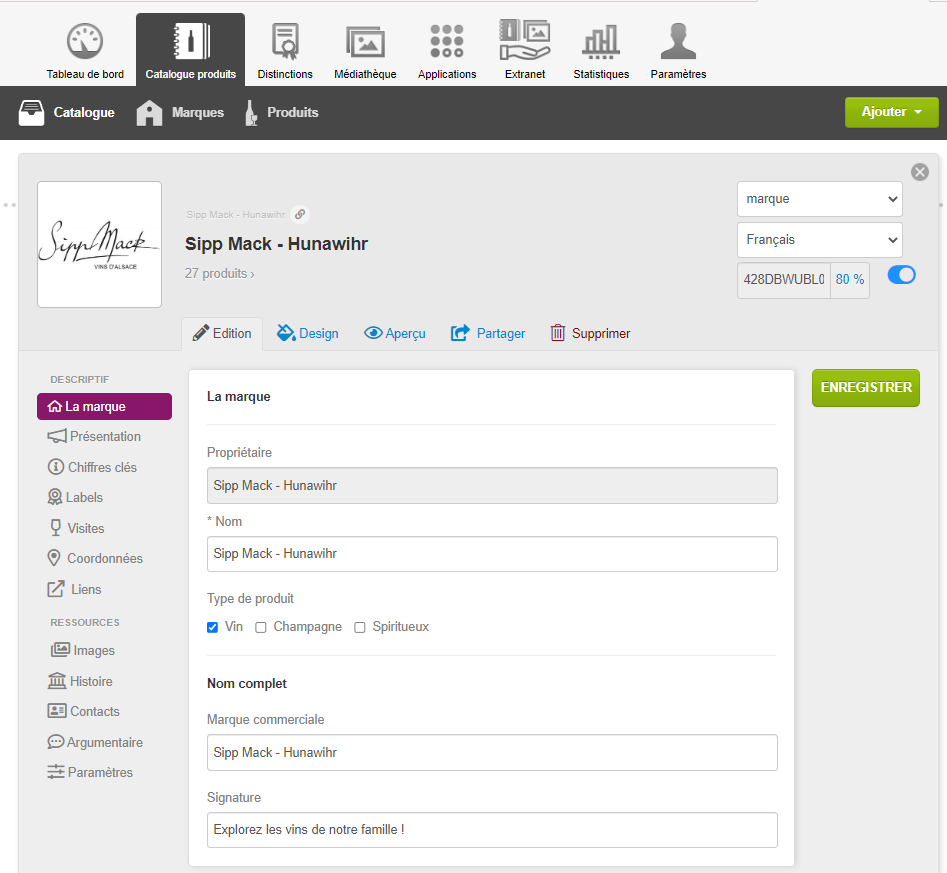Viewport: 947px width, 873px height.
Task: Open the Images resources section
Action: [x=83, y=650]
